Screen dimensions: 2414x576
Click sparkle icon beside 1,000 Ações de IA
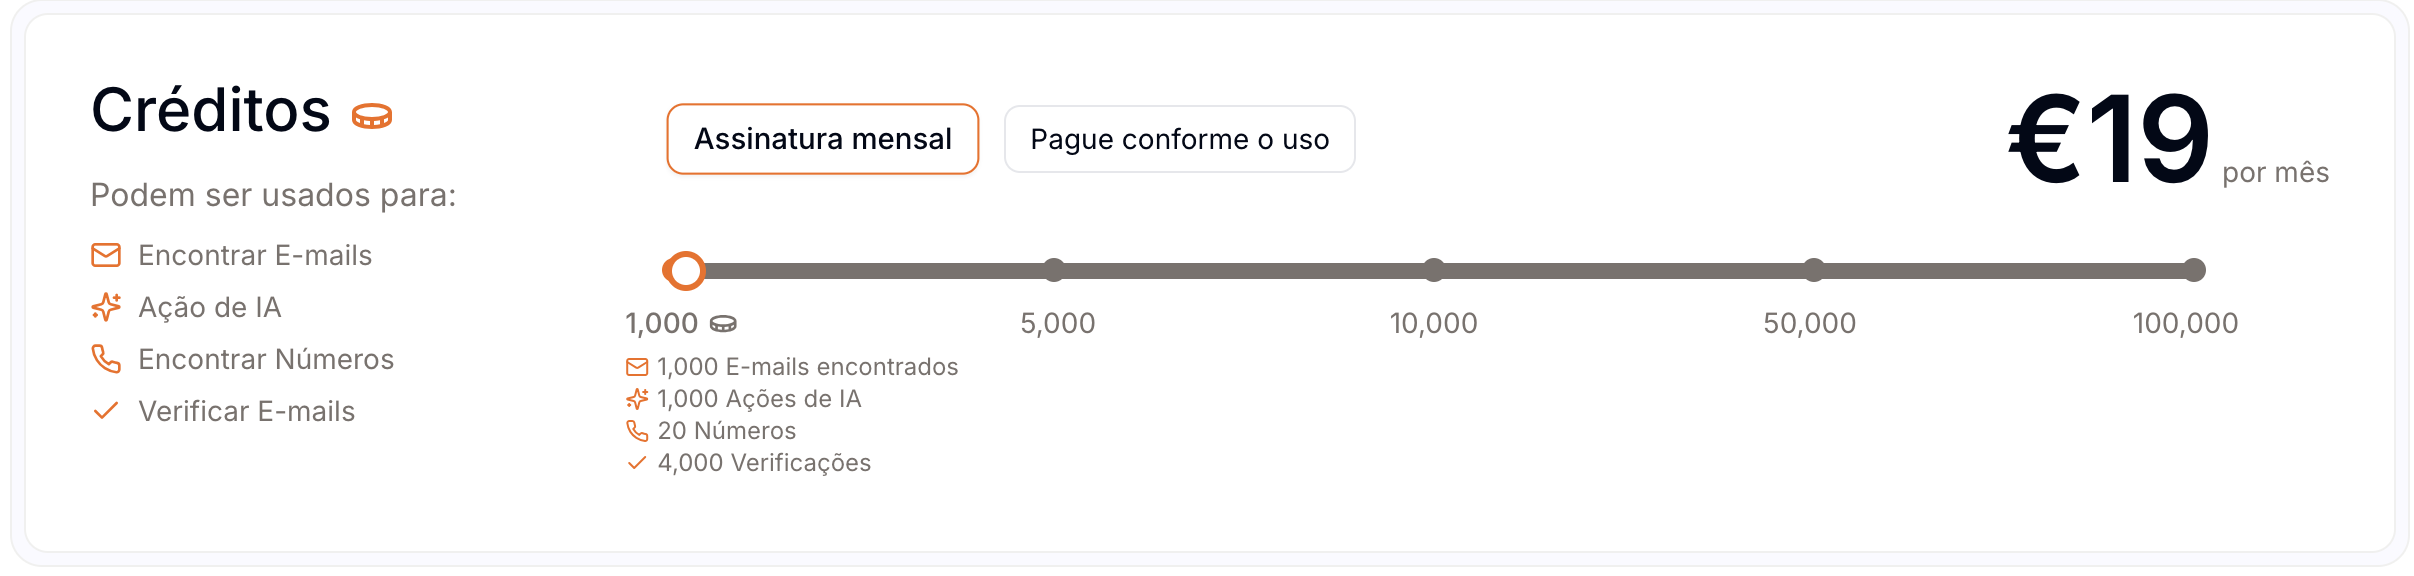pos(637,399)
